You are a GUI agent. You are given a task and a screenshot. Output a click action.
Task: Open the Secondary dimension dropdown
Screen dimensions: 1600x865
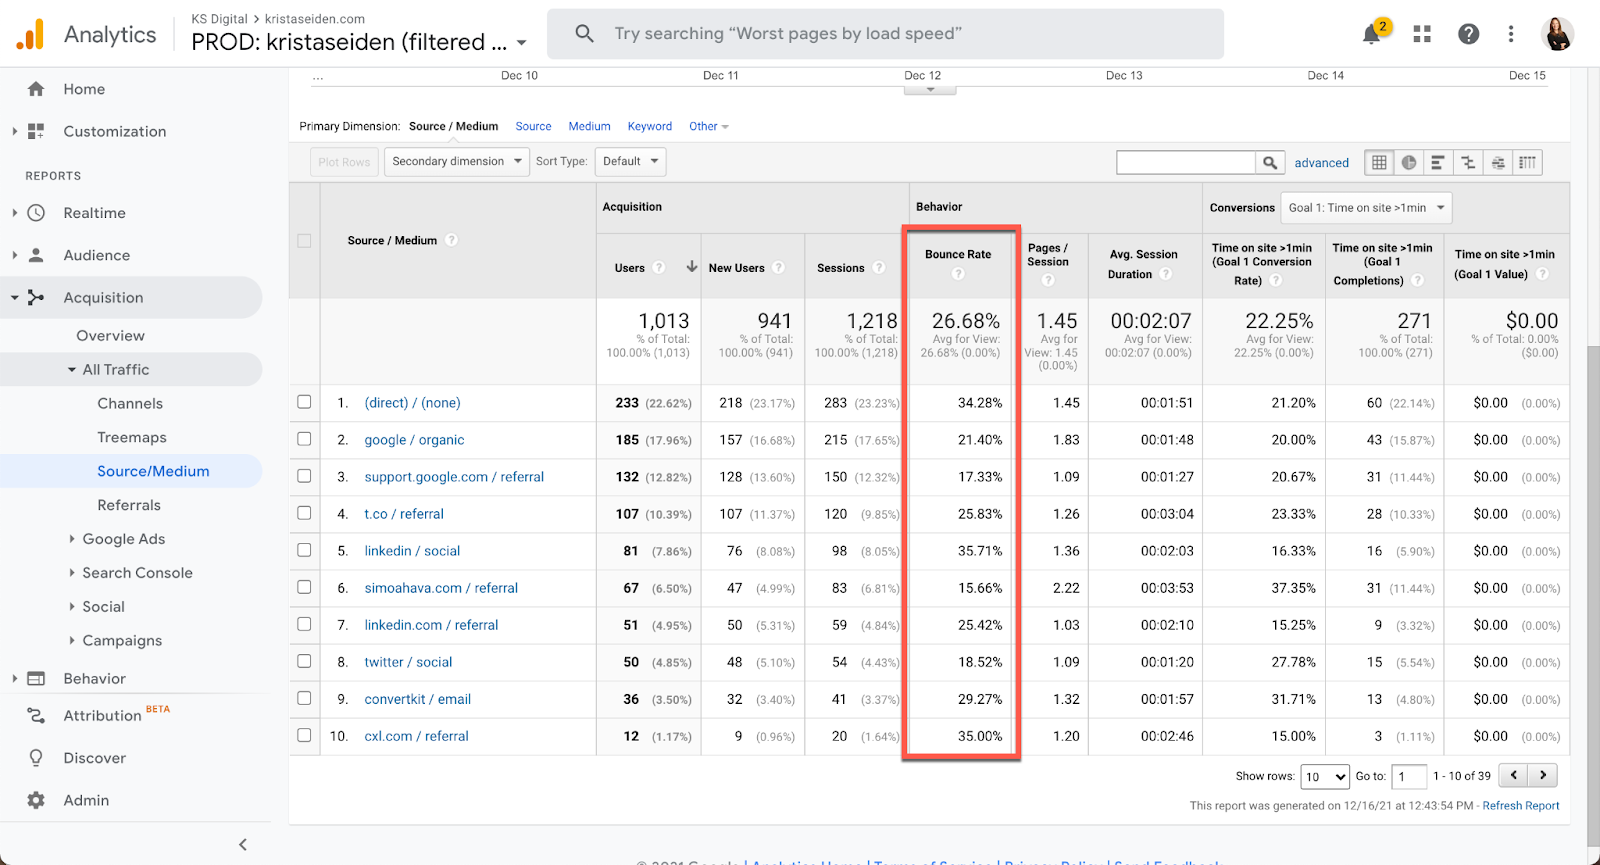(457, 162)
